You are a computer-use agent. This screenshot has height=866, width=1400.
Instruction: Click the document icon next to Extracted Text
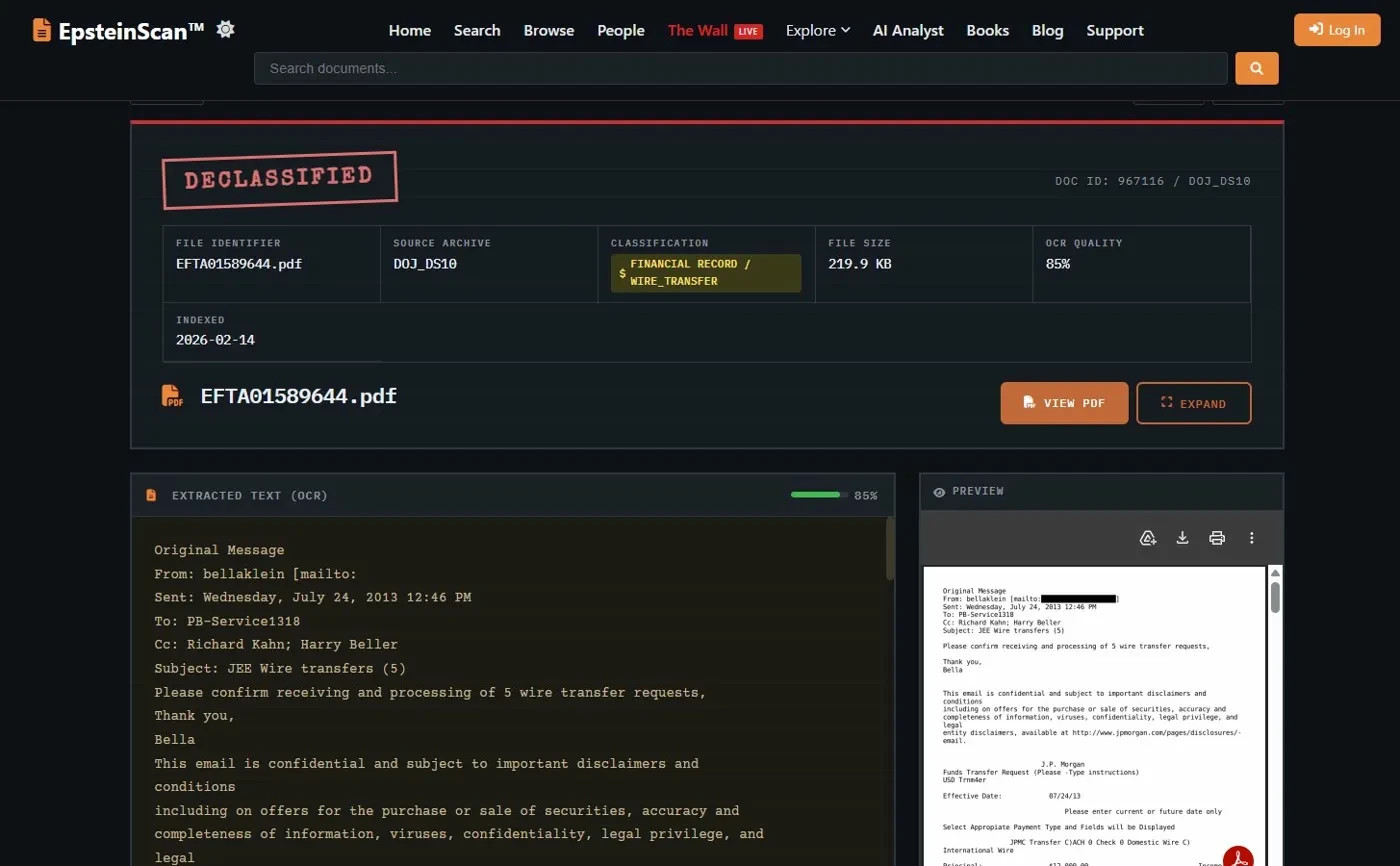tap(152, 495)
